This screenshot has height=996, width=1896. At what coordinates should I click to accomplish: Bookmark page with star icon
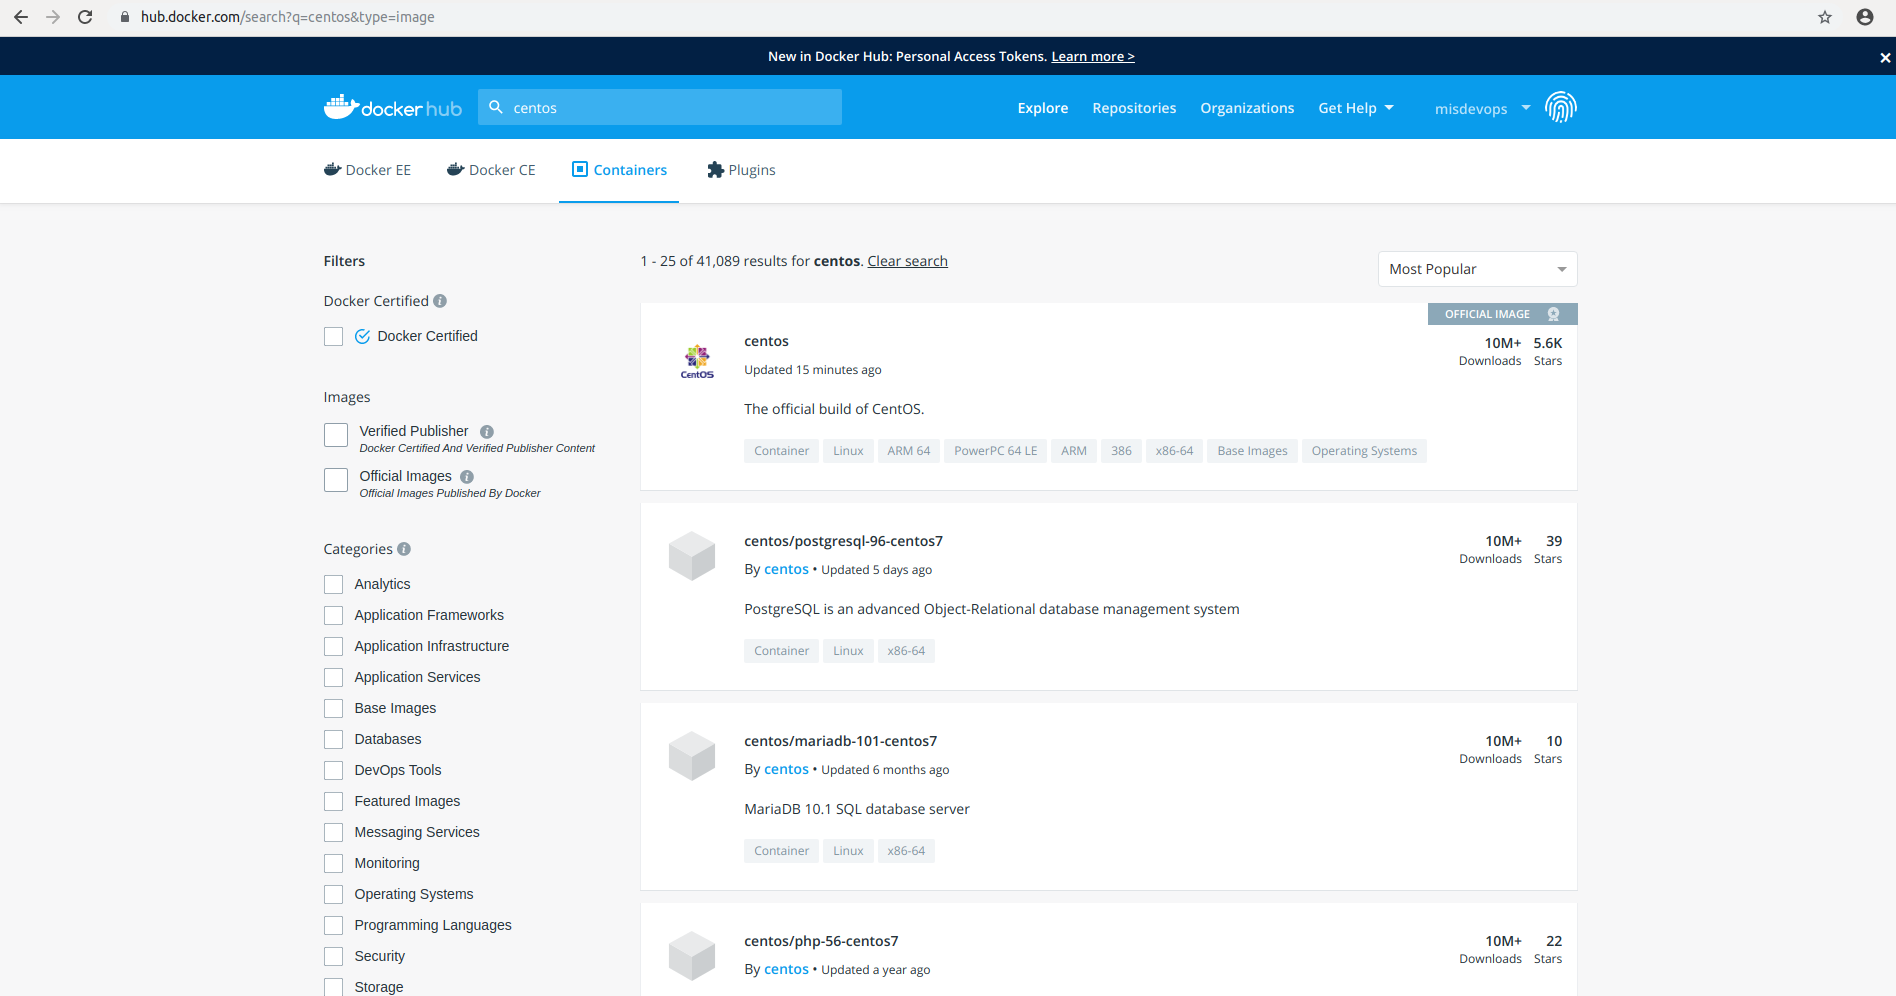click(1825, 17)
